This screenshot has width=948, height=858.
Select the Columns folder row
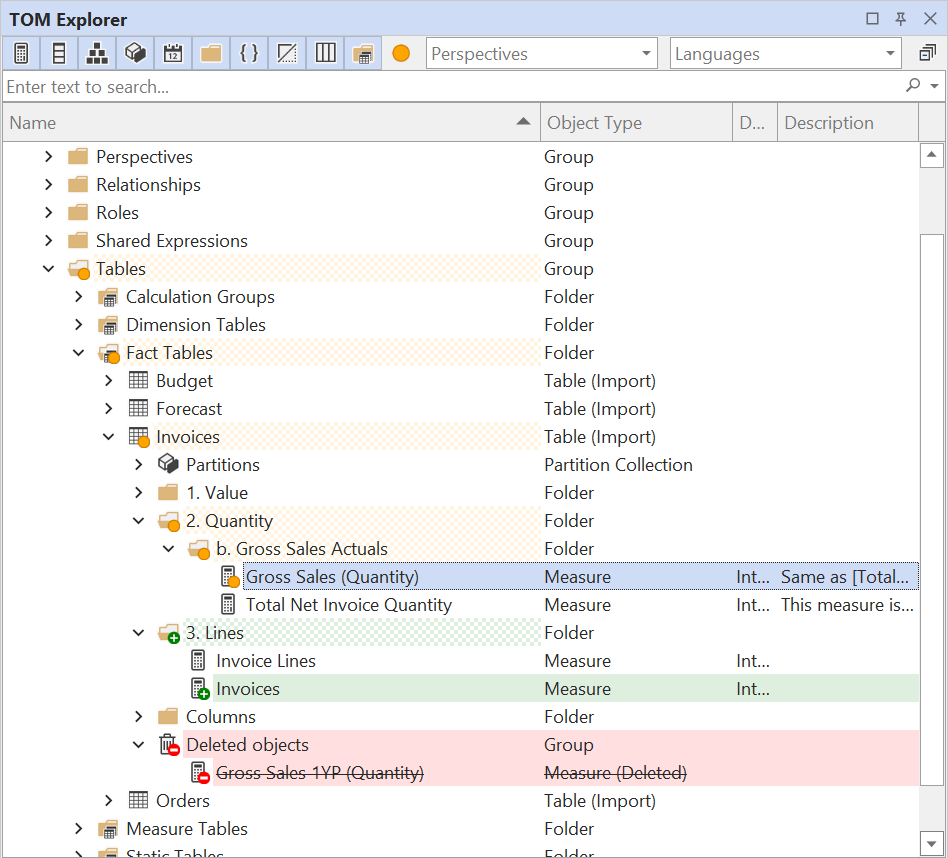tap(461, 717)
